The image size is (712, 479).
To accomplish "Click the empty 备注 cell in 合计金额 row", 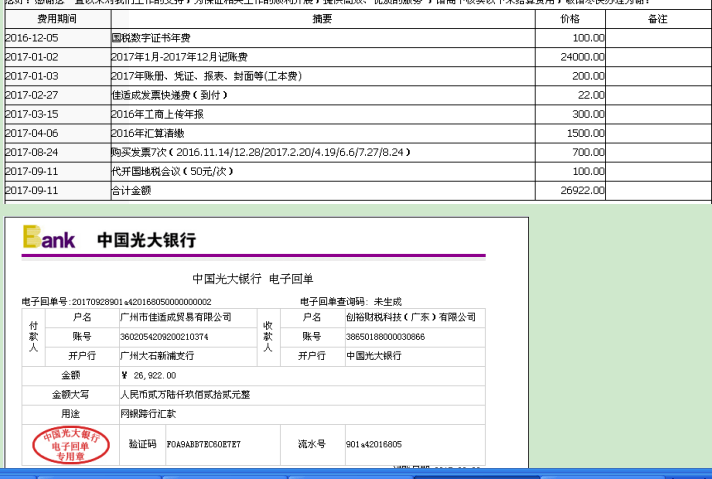I will pos(658,191).
